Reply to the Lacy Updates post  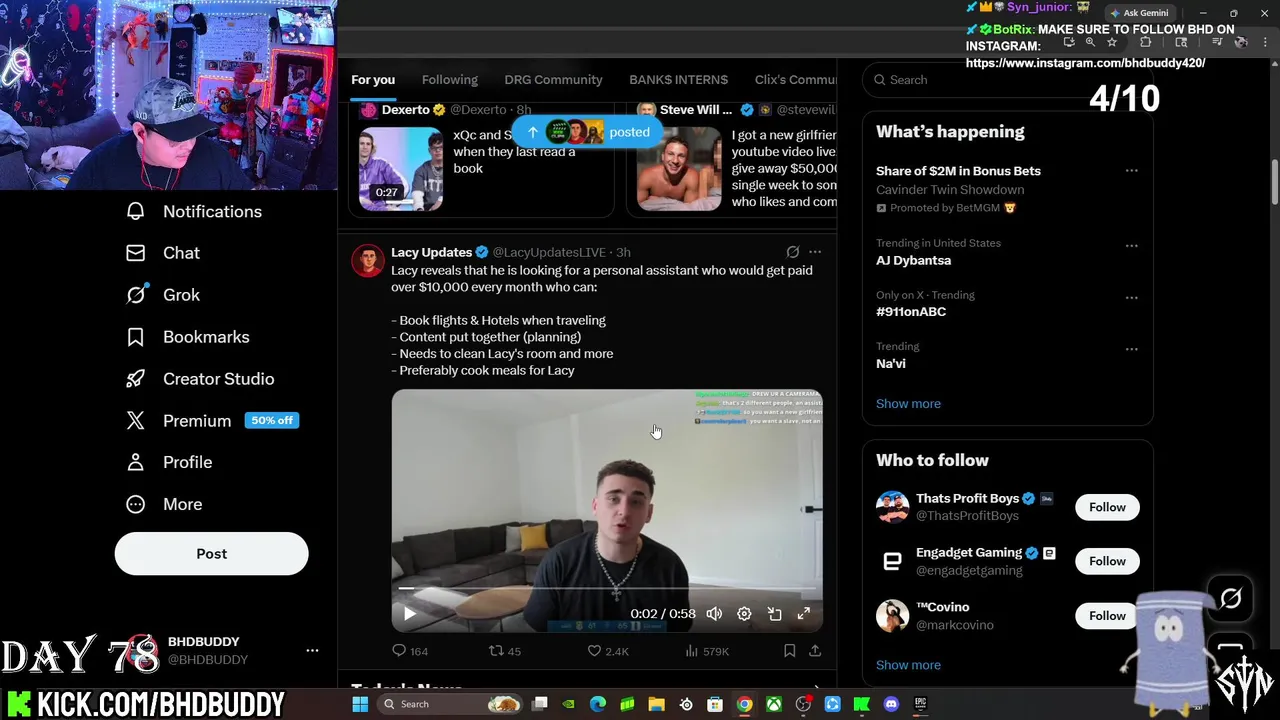(410, 651)
